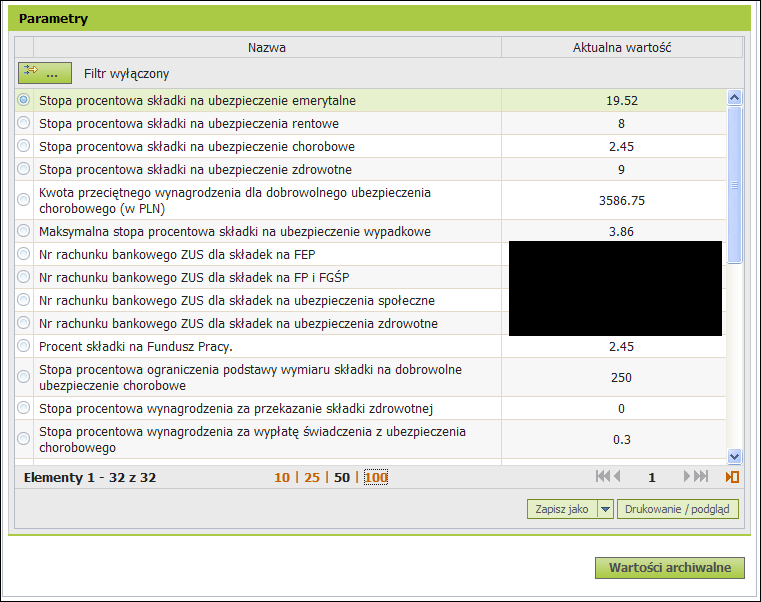Jump to the last page

coord(702,477)
